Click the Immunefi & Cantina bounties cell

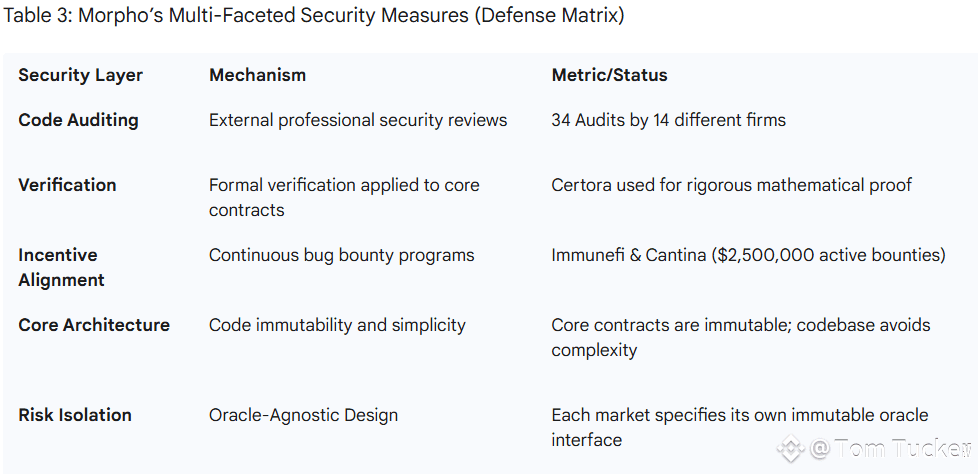pos(748,255)
